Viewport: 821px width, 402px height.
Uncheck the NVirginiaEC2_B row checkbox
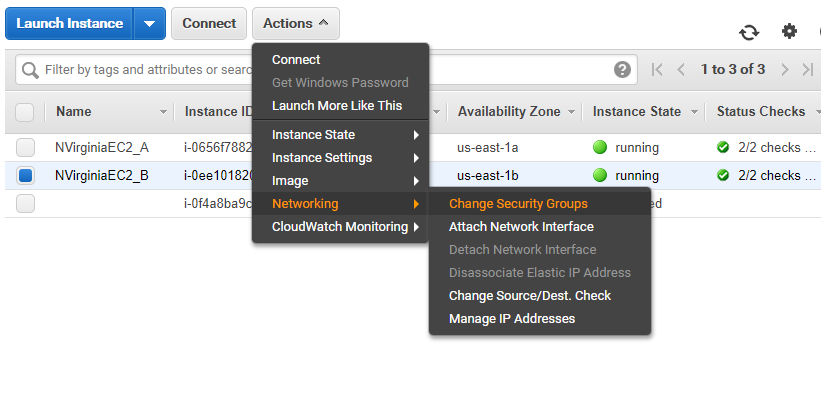point(25,176)
